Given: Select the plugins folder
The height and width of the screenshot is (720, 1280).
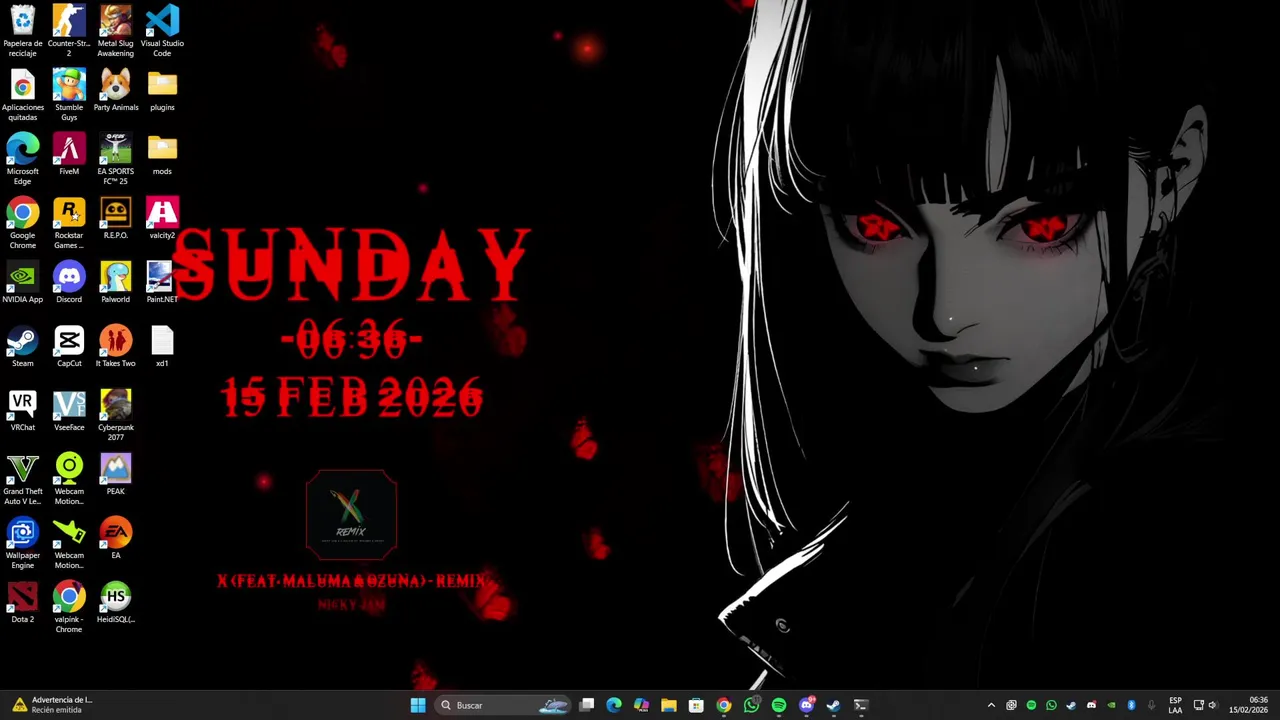Looking at the screenshot, I should (x=162, y=90).
